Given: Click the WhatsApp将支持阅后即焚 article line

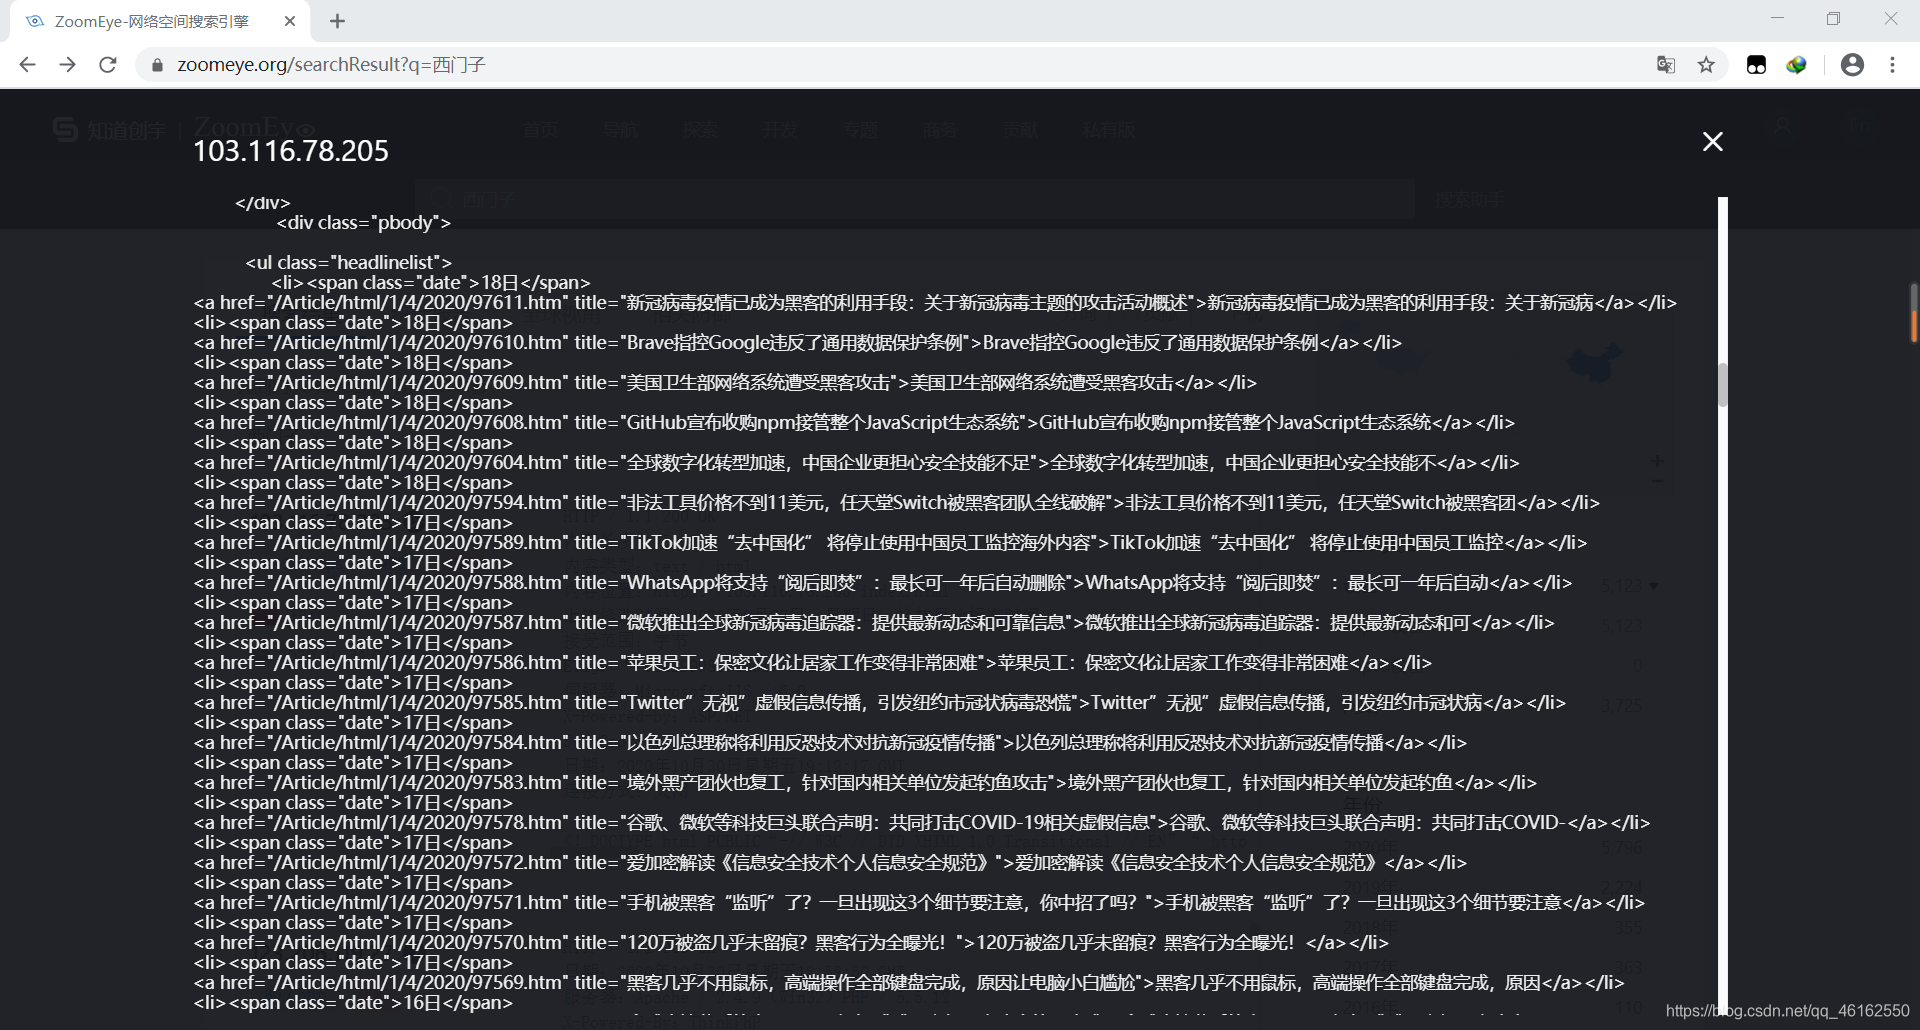Looking at the screenshot, I should (x=883, y=583).
